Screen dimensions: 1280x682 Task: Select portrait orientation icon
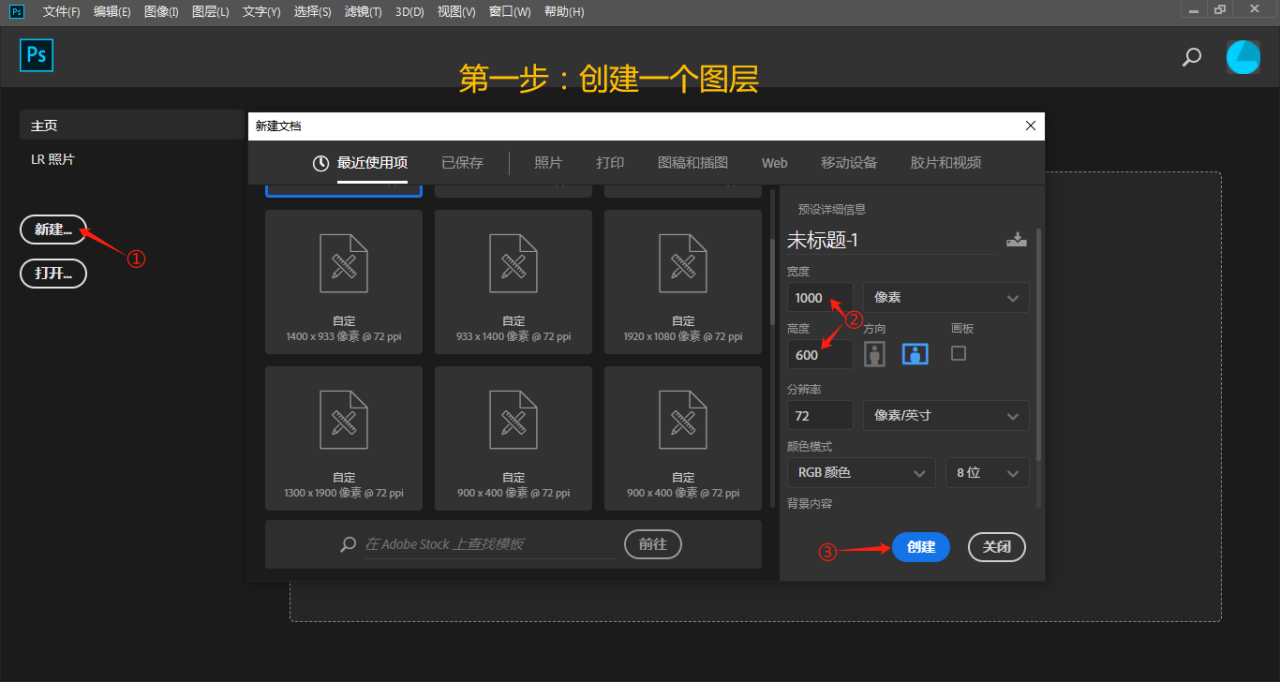click(875, 353)
